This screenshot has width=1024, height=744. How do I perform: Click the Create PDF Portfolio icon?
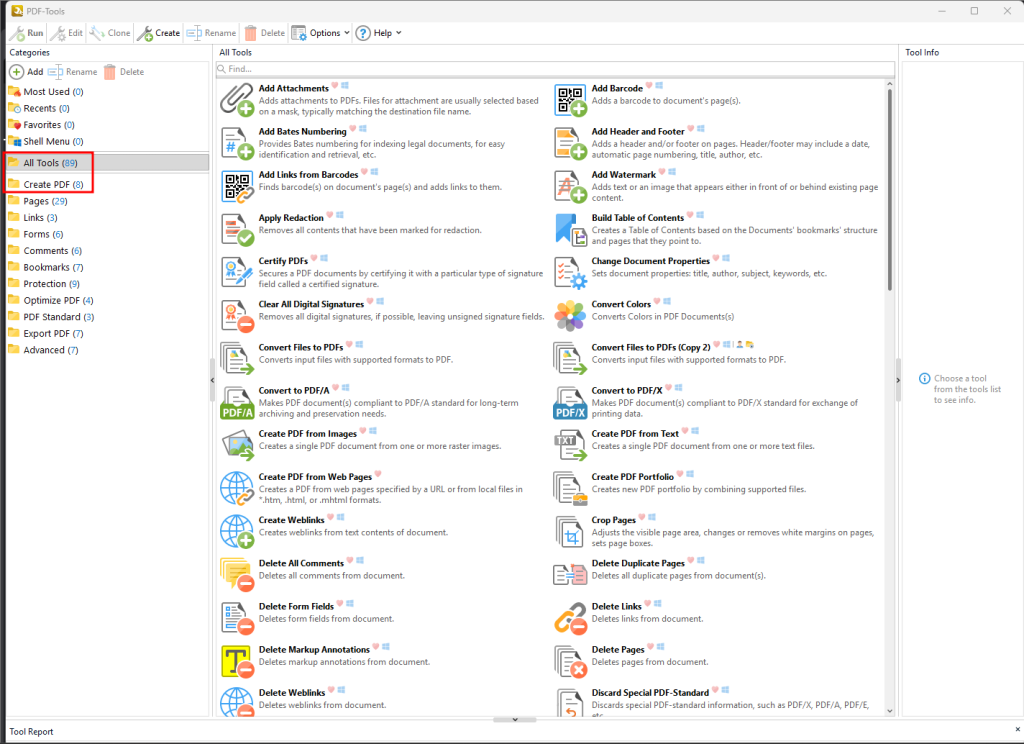570,489
